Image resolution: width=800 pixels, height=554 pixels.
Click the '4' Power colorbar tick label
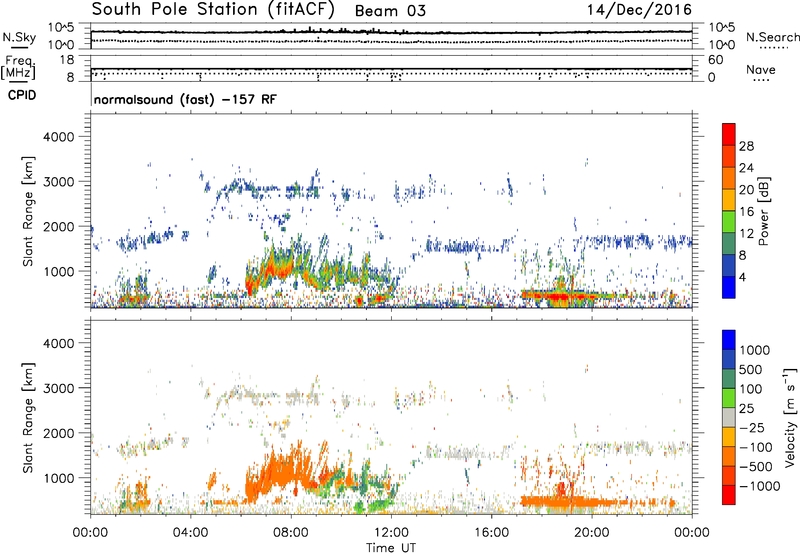(743, 278)
